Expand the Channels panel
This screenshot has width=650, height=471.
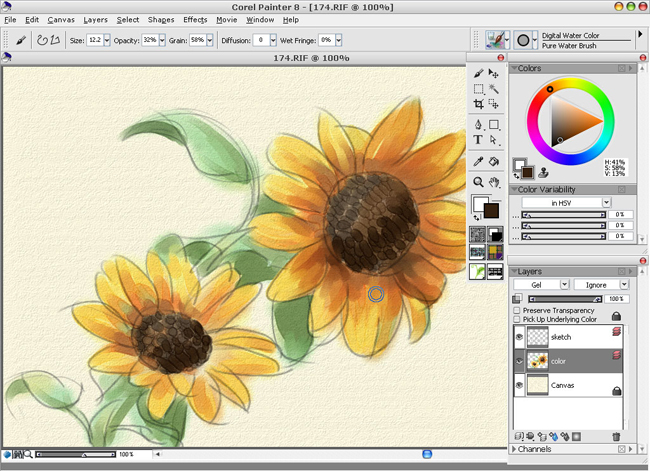pyautogui.click(x=513, y=450)
